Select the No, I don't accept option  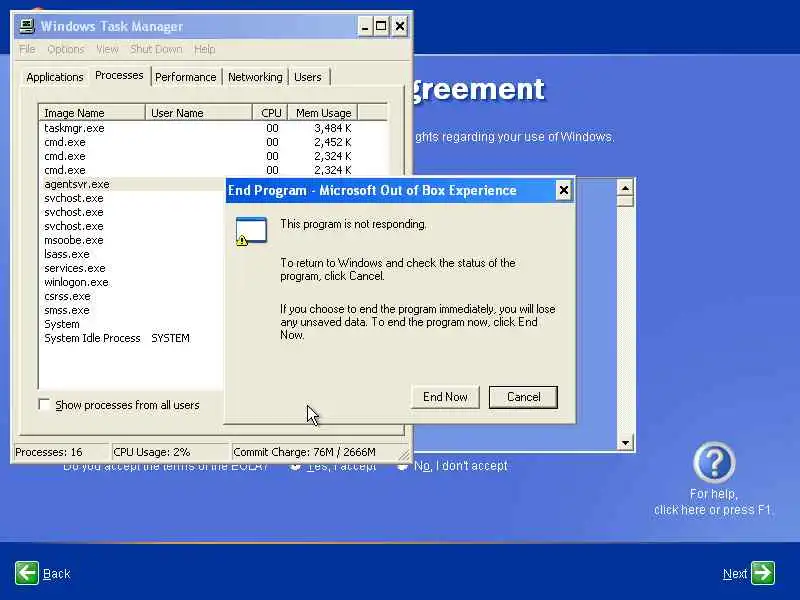[403, 466]
